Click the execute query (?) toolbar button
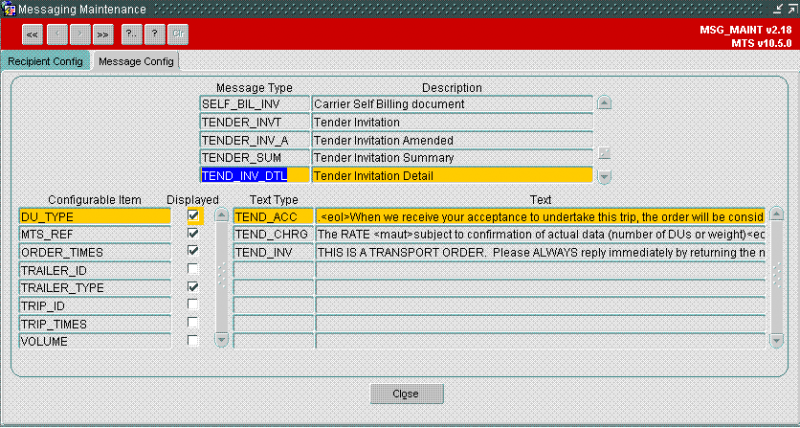 click(154, 35)
